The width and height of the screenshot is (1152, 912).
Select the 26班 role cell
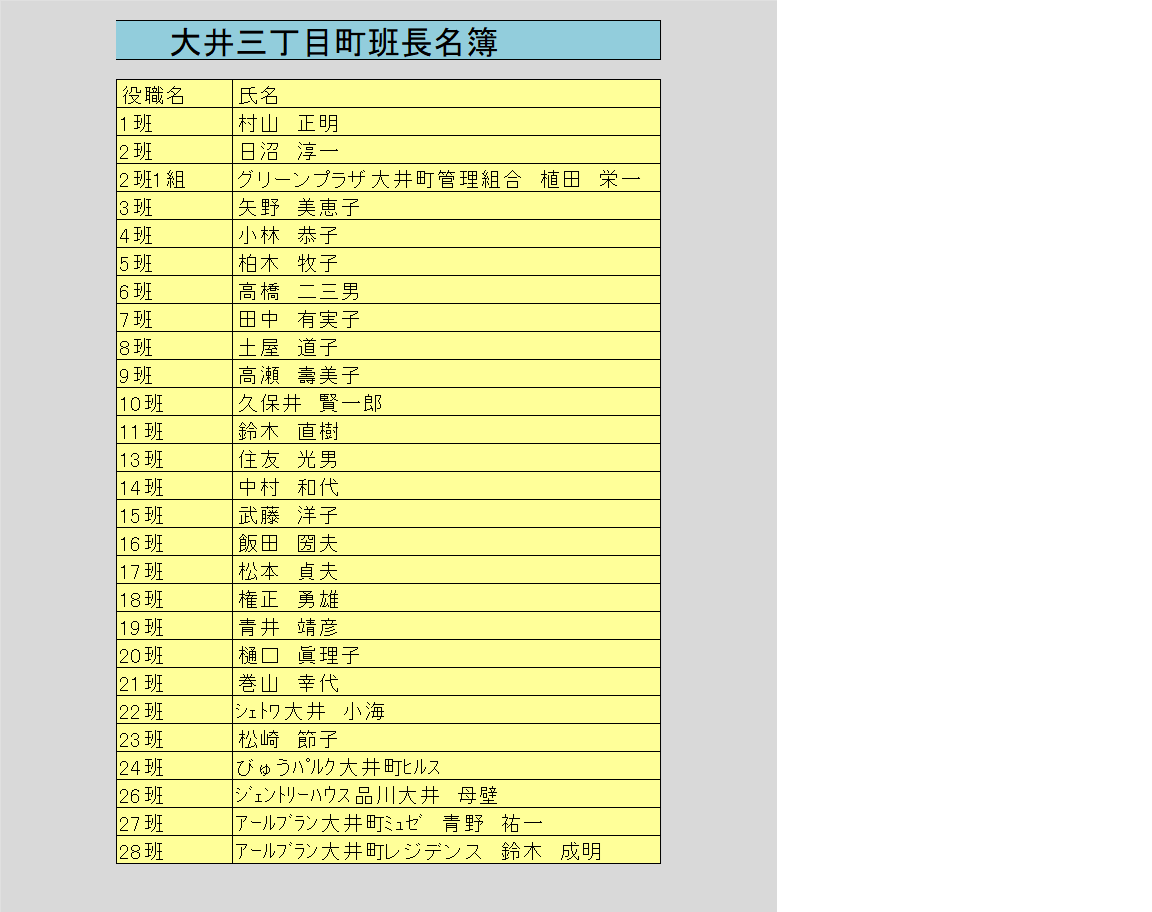click(x=174, y=796)
